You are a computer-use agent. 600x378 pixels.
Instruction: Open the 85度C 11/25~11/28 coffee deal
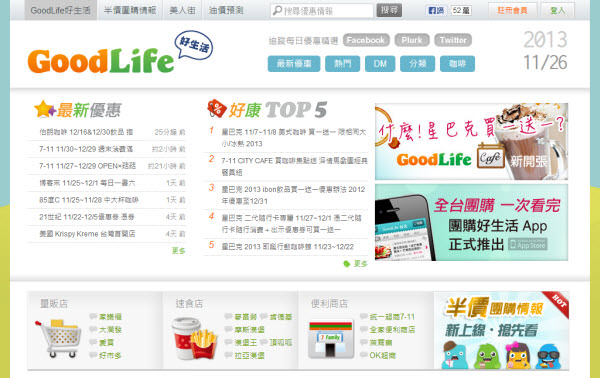click(89, 200)
